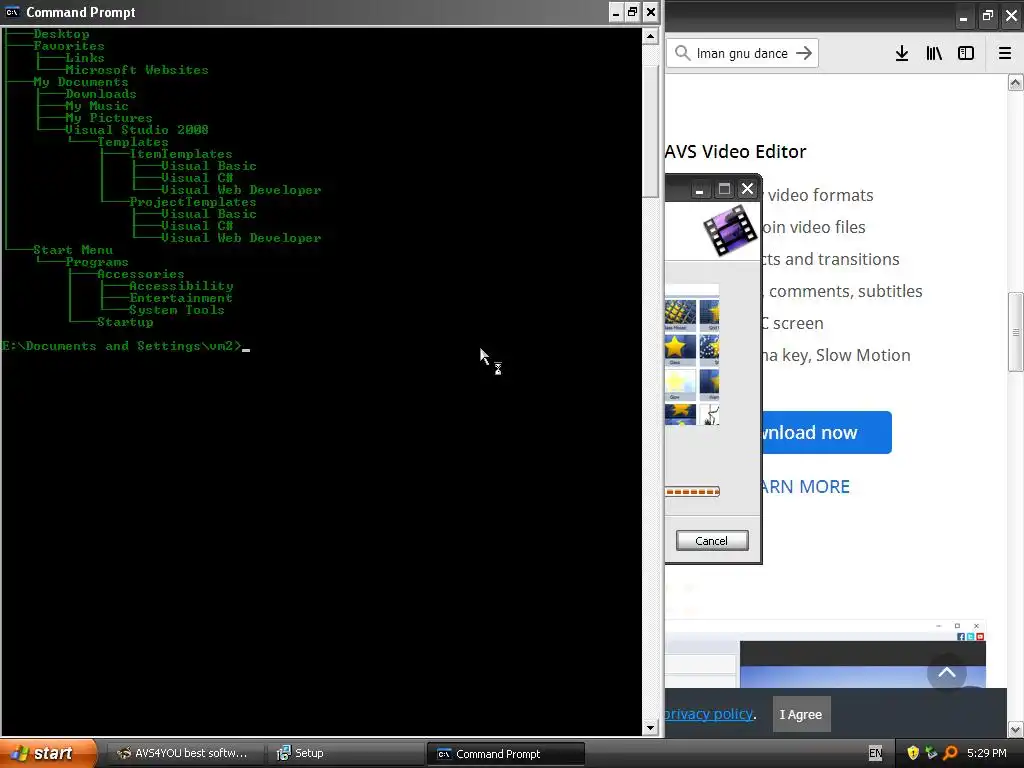Click the golden mosaic effect thumbnail in Setup

click(680, 315)
